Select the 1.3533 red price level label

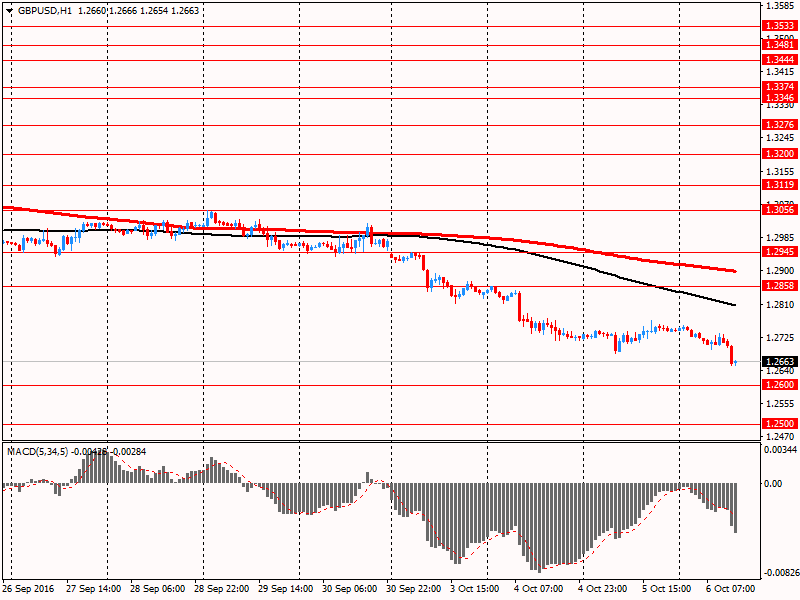(780, 26)
